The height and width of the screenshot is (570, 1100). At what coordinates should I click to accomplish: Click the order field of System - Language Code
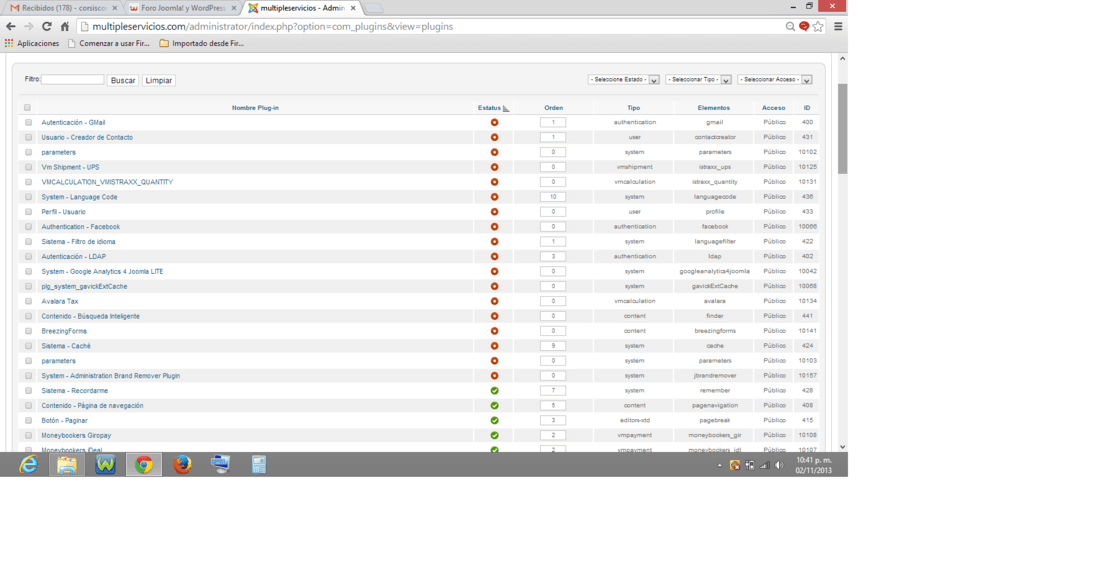click(x=553, y=197)
